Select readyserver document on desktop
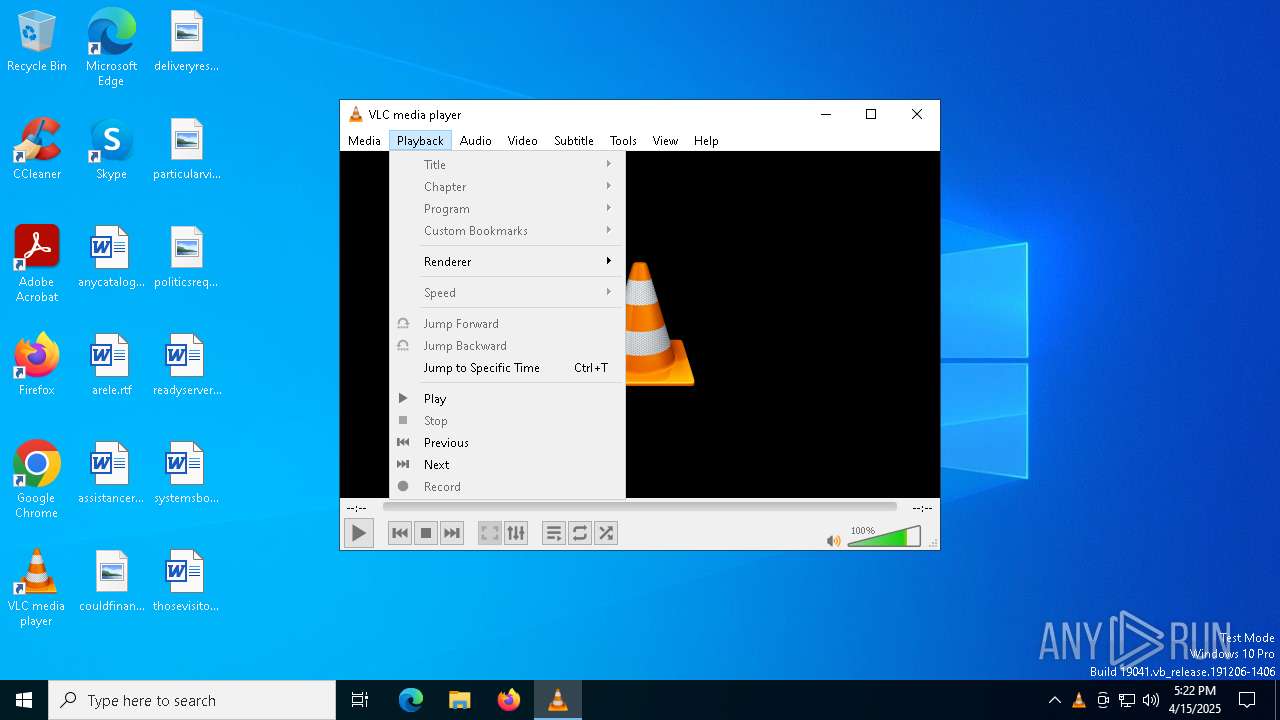This screenshot has height=720, width=1280. [x=186, y=365]
